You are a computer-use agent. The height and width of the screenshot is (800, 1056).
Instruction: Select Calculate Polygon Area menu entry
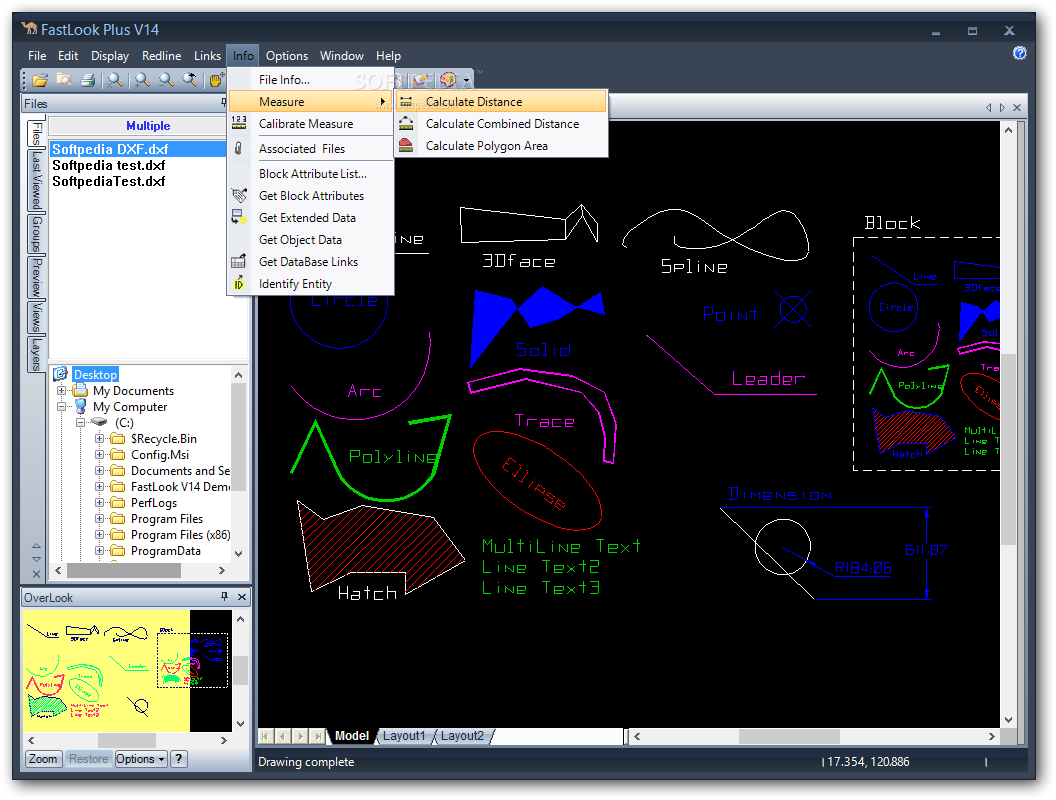[x=502, y=145]
